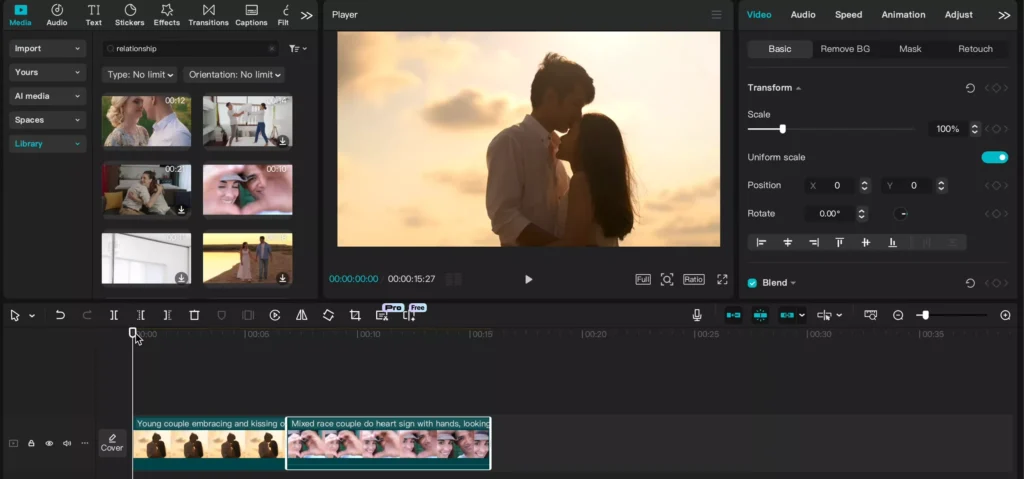Hide the video track with eye icon
1024x479 pixels.
[49, 443]
